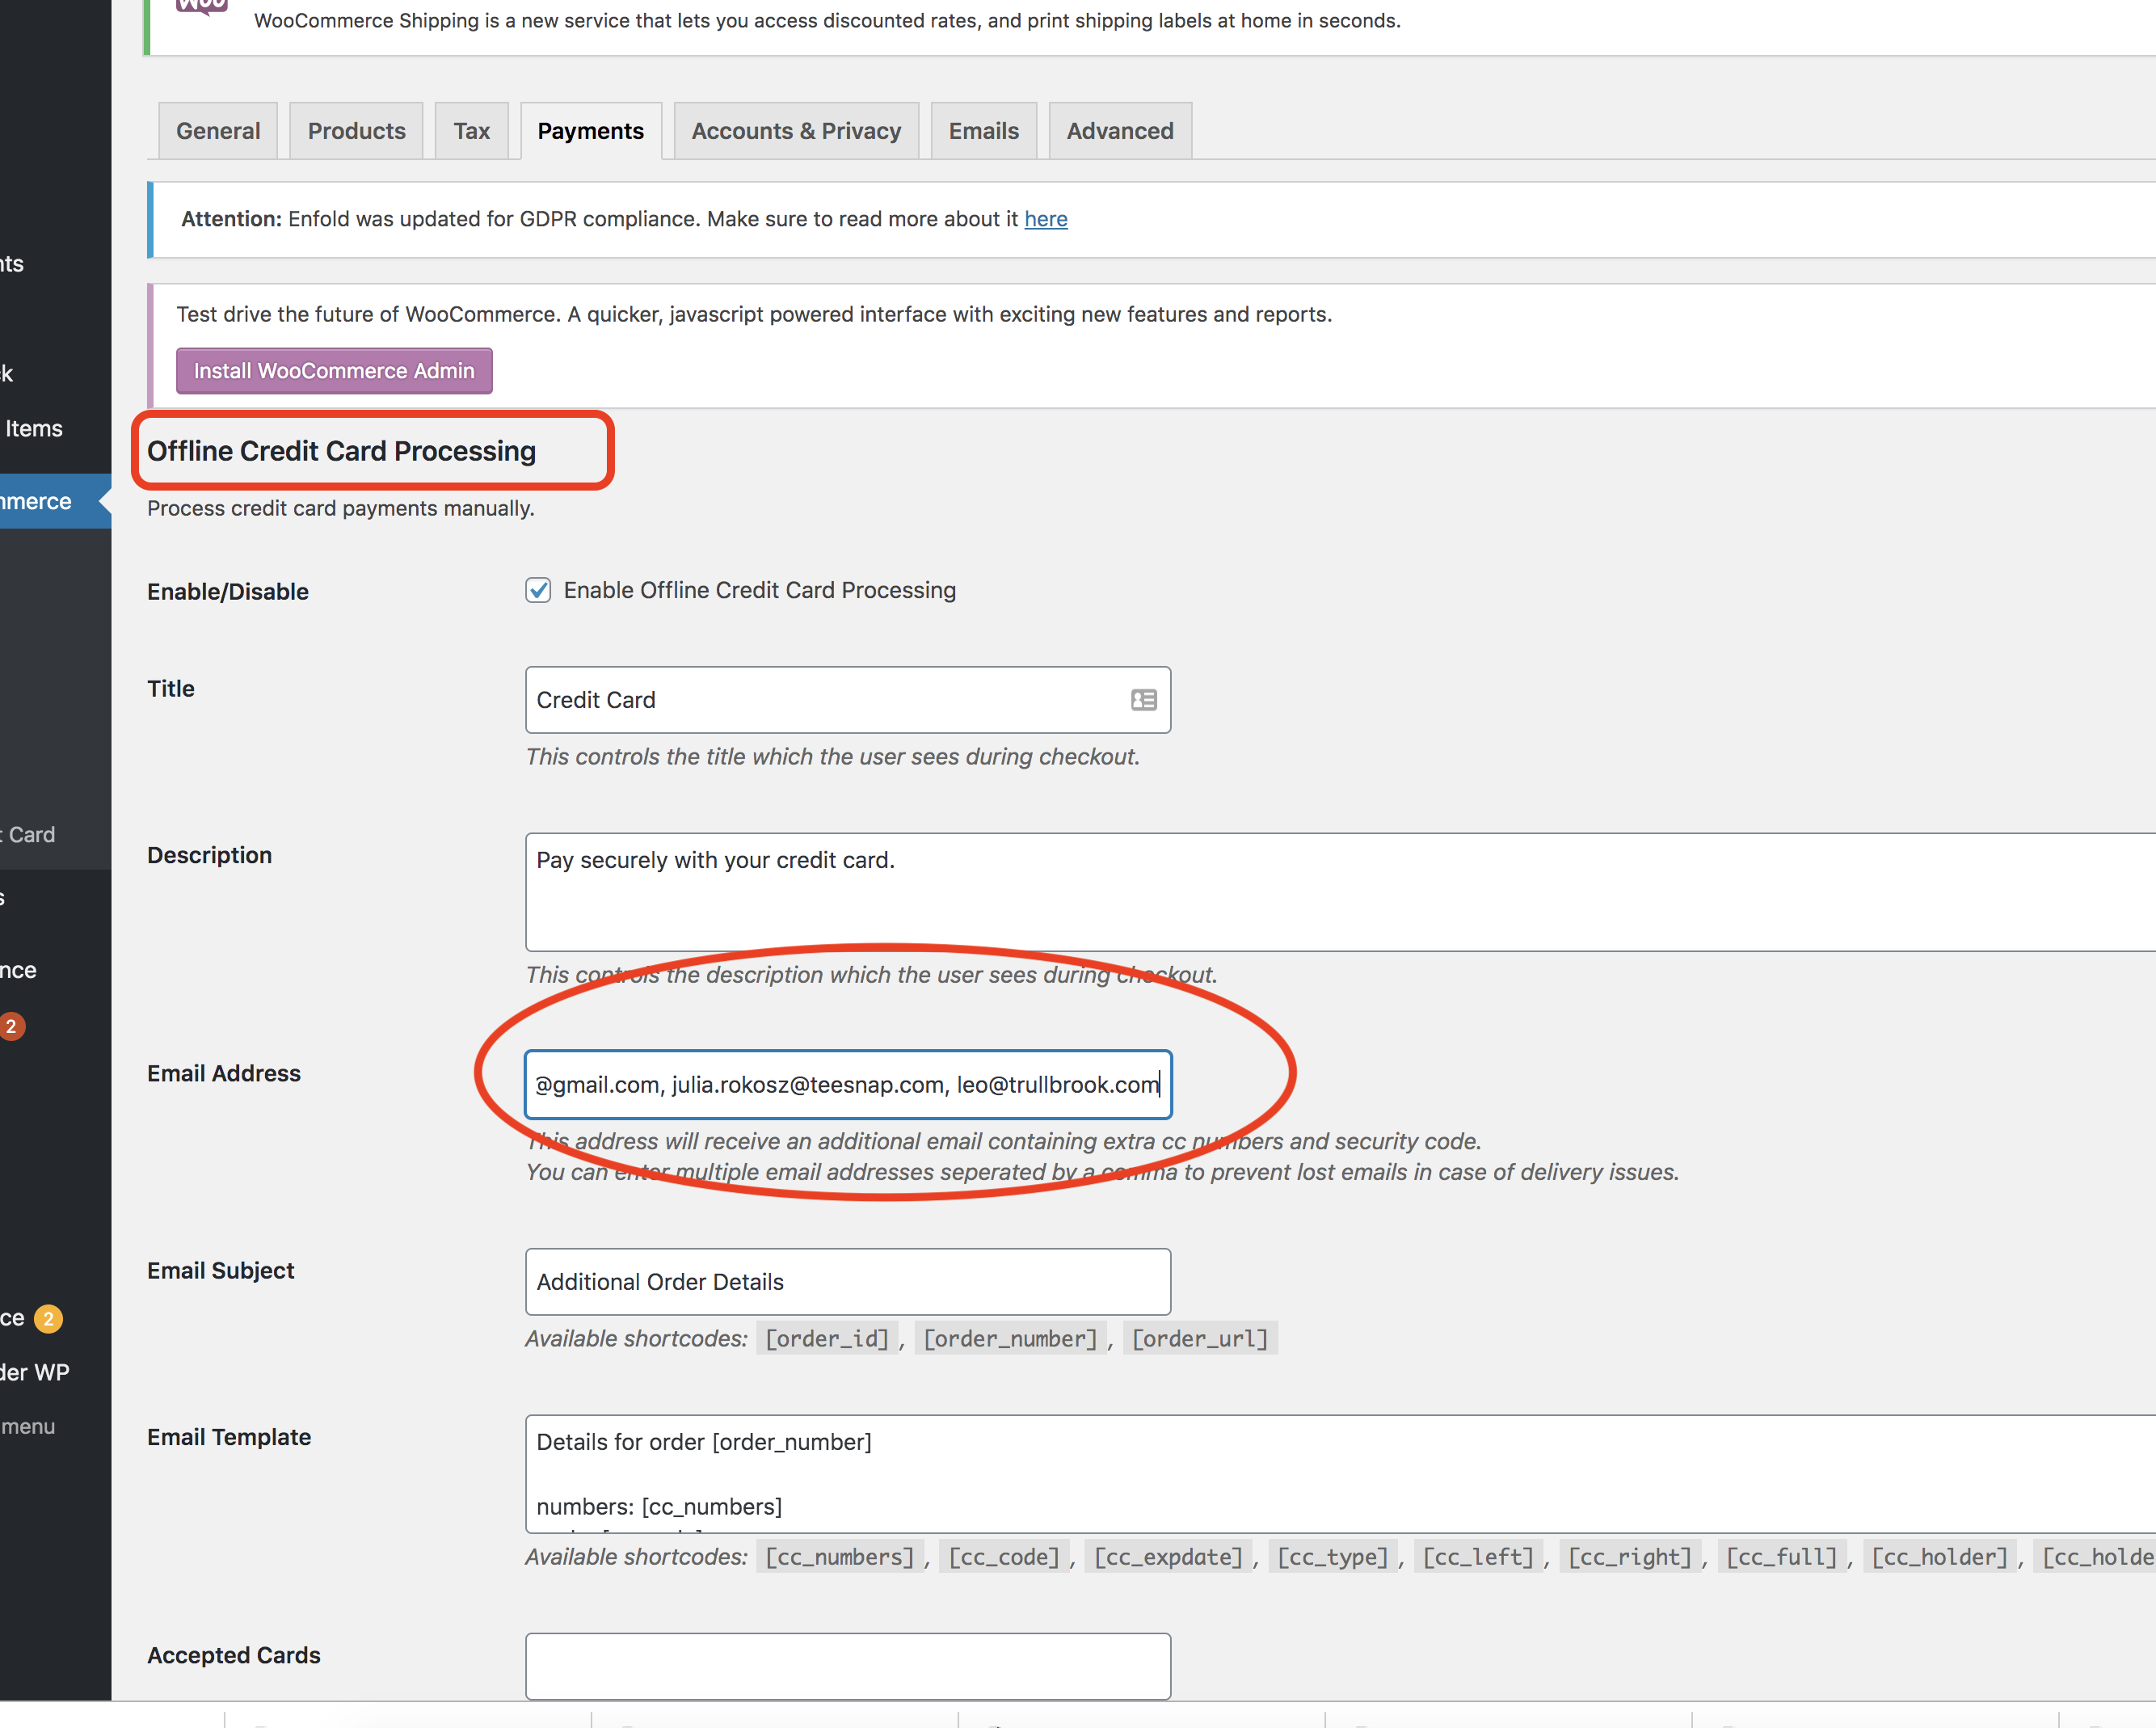Click the sidebar item ending in WP
The width and height of the screenshot is (2156, 1728).
tap(36, 1372)
